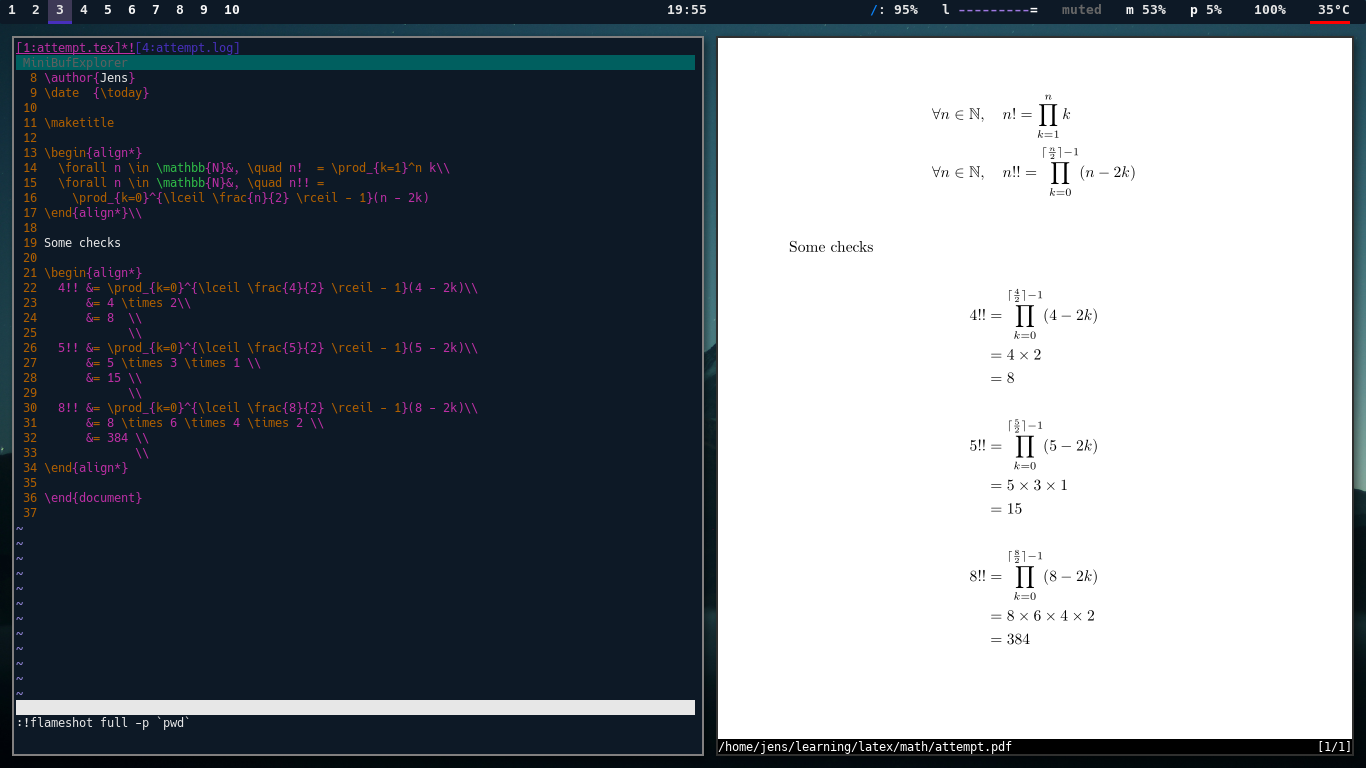Viewport: 1366px width, 768px height.
Task: Click the 5!! product equation in PDF
Action: click(1033, 445)
